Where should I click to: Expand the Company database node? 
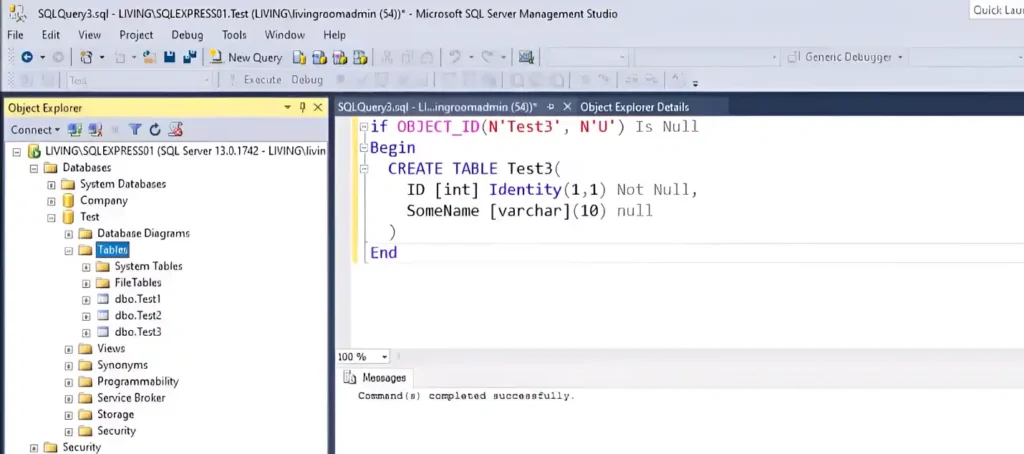click(51, 201)
